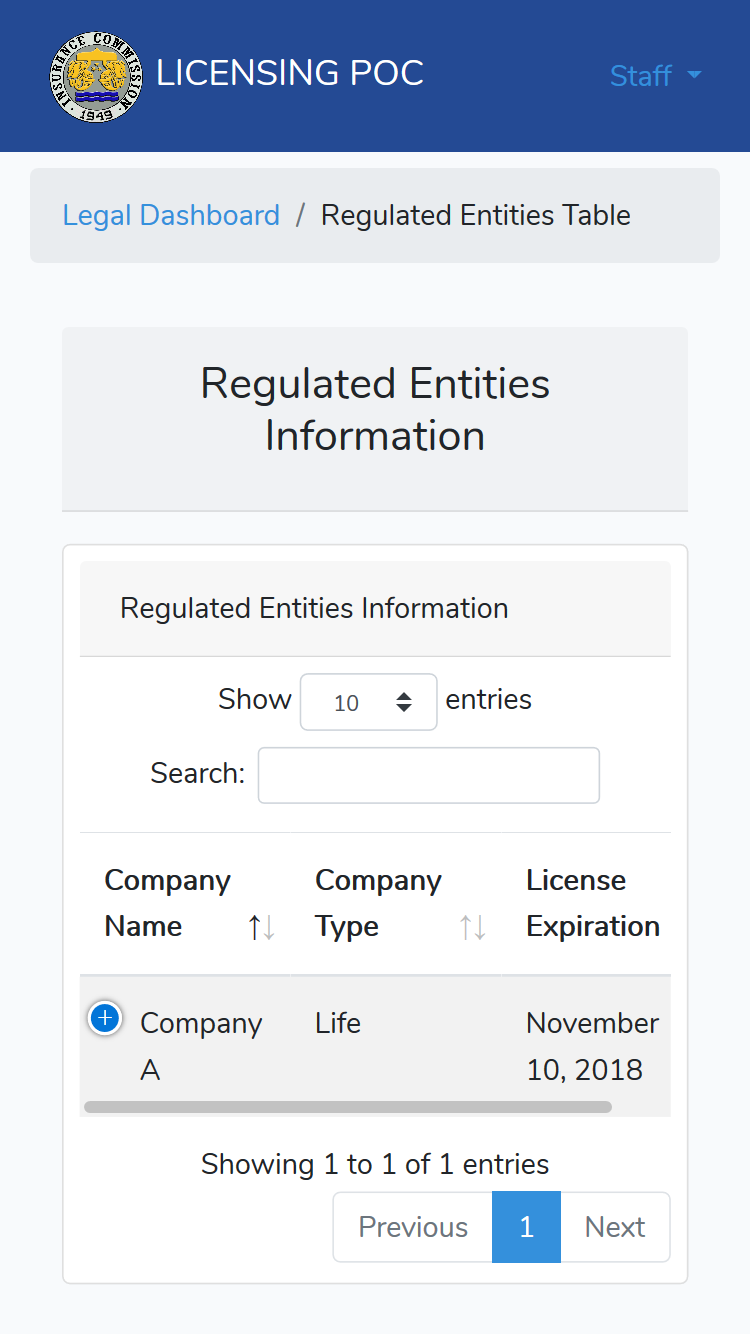Select page 1 in pagination
Image resolution: width=750 pixels, height=1334 pixels.
coord(527,1227)
